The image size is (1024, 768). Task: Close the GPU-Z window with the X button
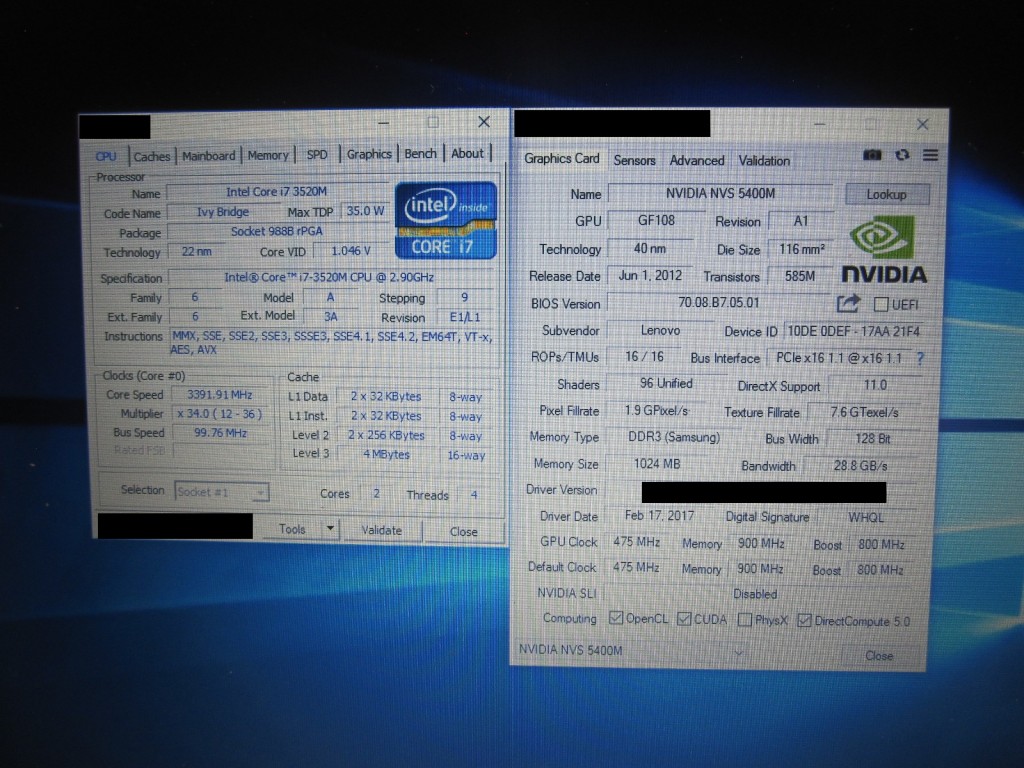tap(922, 124)
